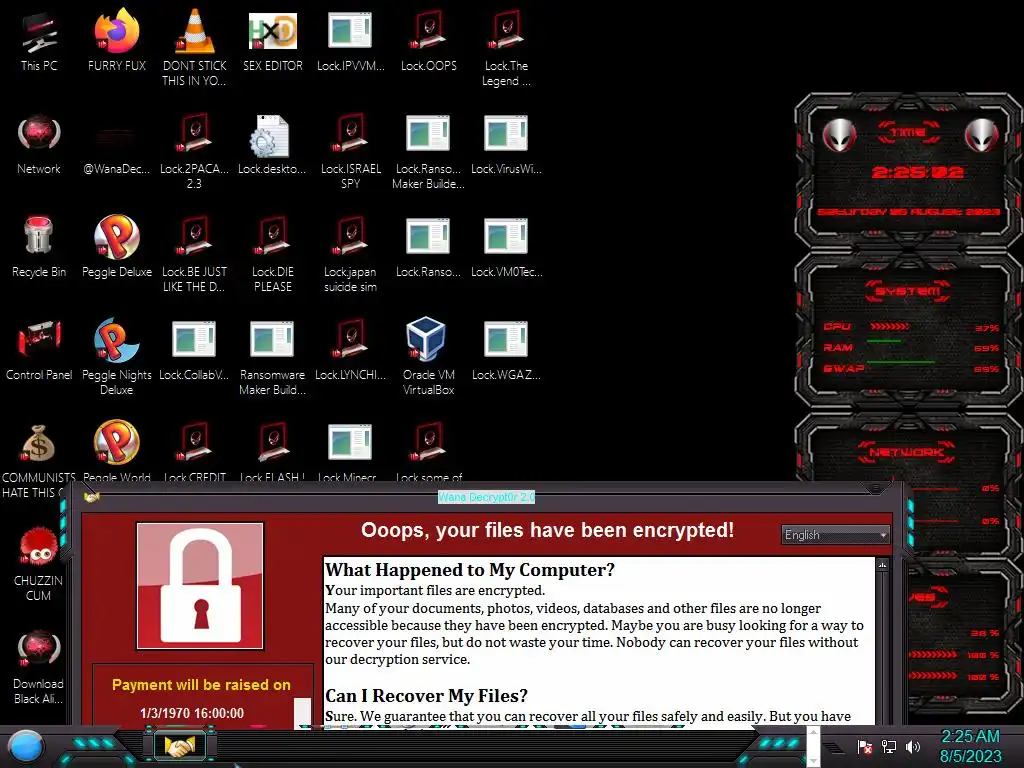This screenshot has height=768, width=1024.
Task: Click the handshake Wana Decrypt0r taskbar button
Action: tap(180, 746)
